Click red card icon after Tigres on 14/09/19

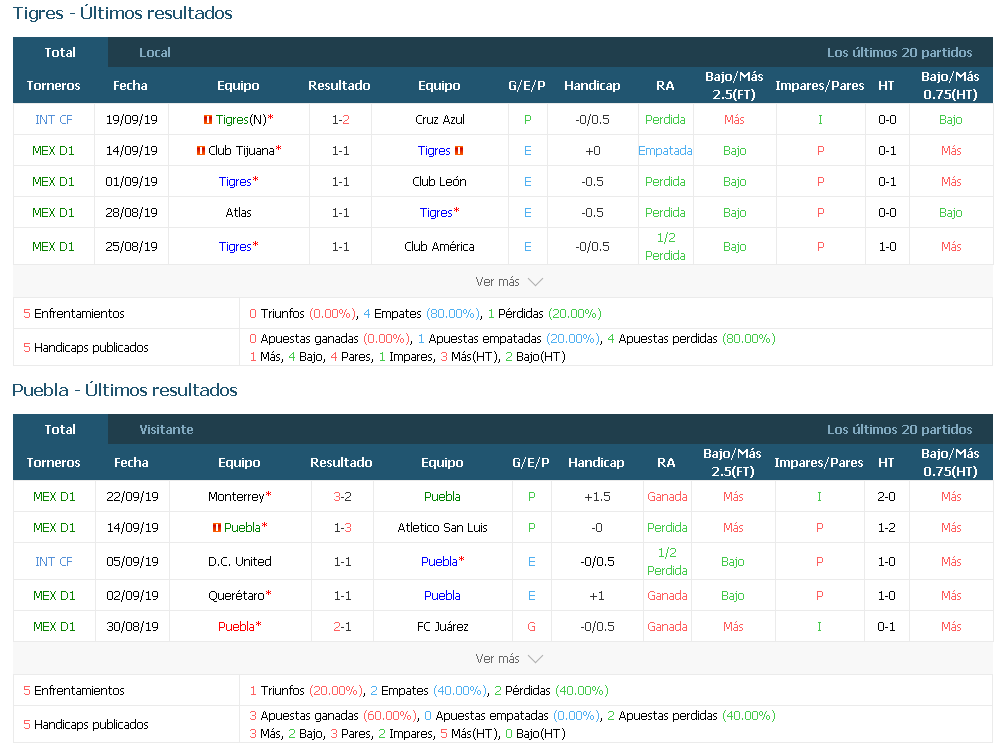pos(459,151)
